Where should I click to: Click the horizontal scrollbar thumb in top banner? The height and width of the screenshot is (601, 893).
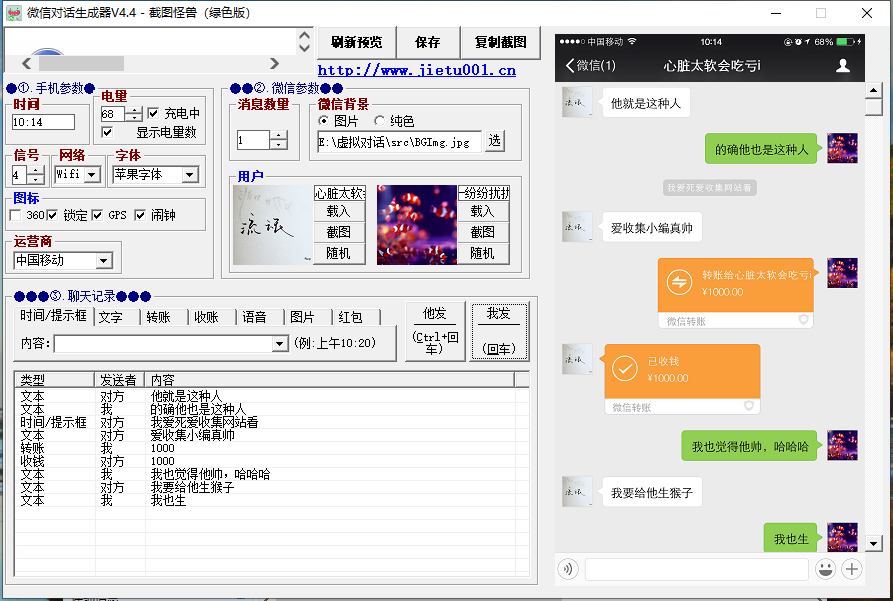[x=81, y=63]
